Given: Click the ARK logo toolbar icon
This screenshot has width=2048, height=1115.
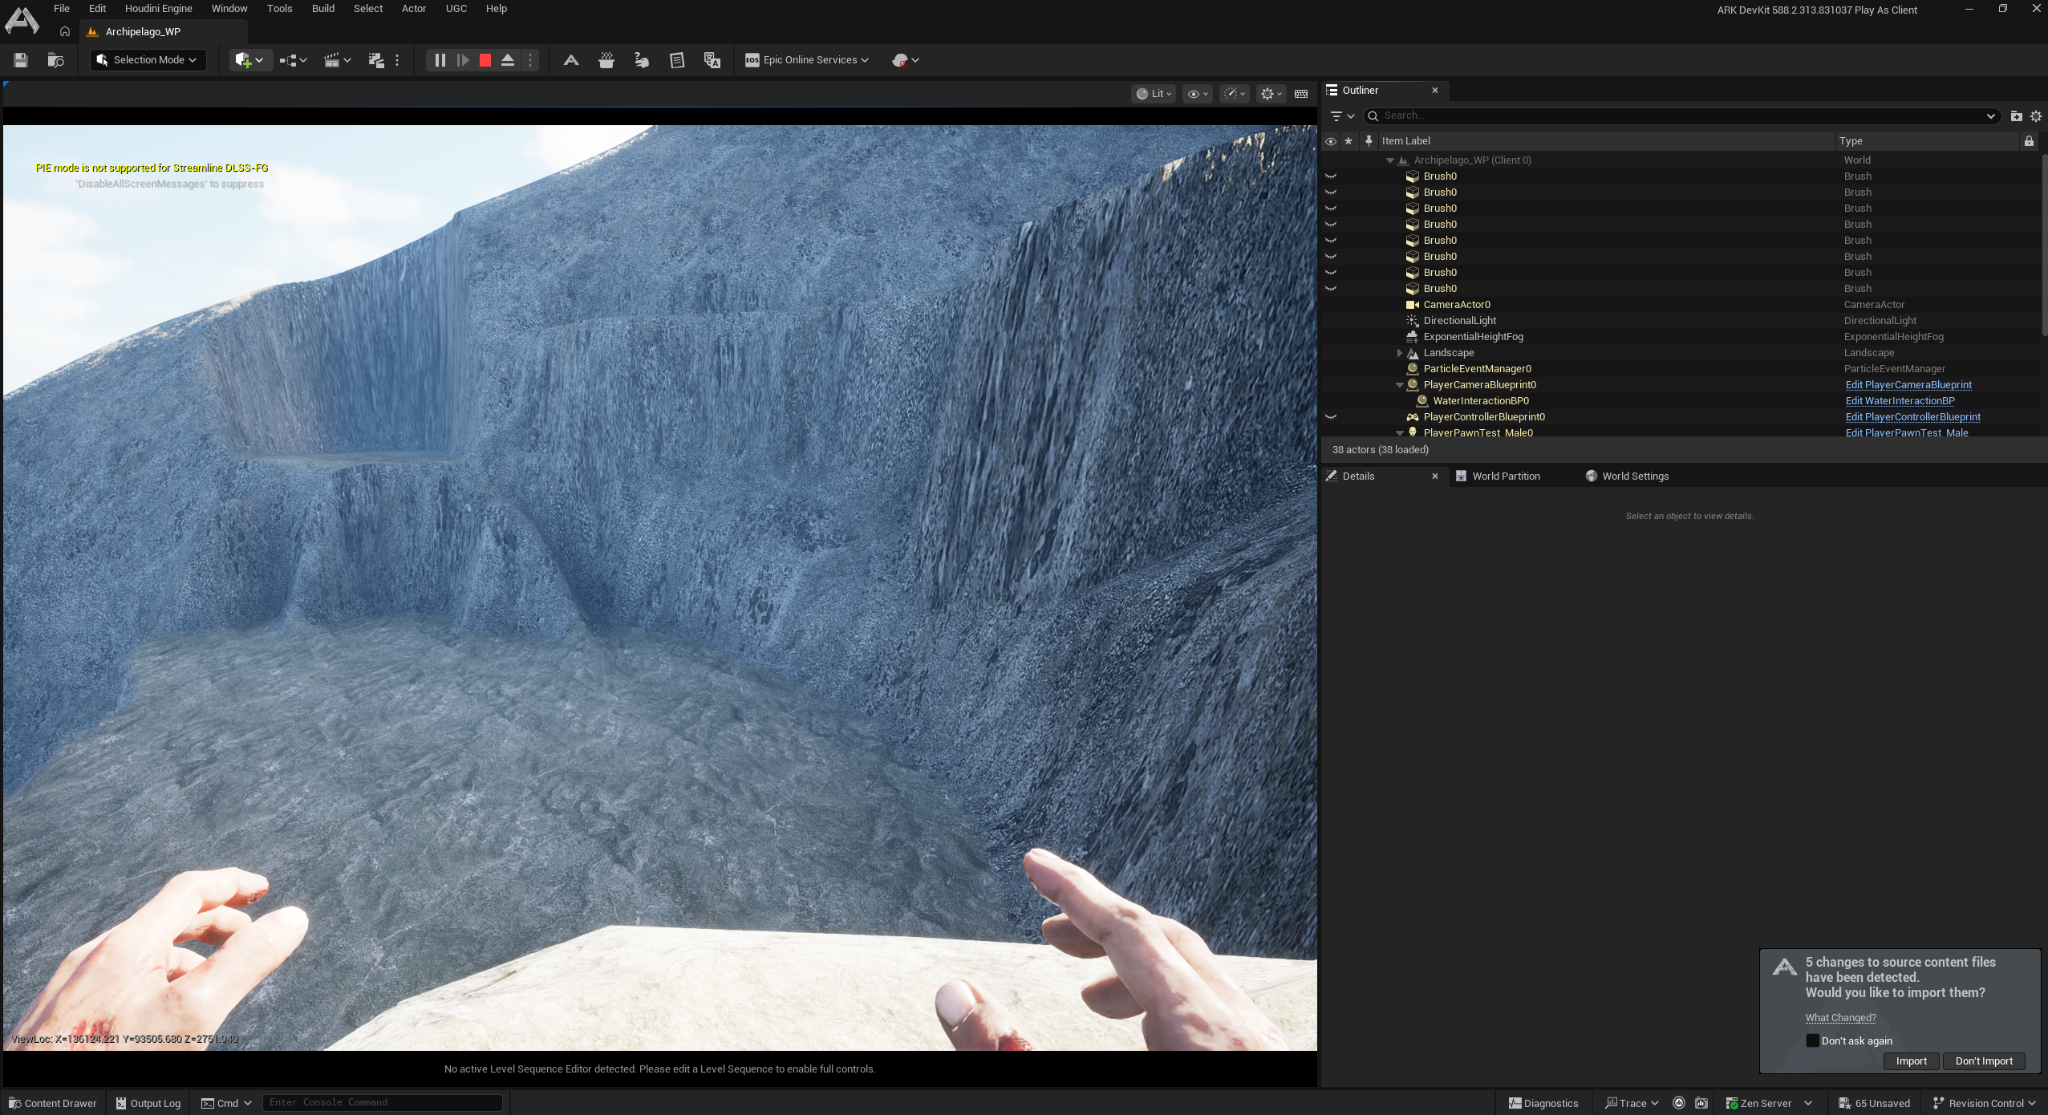Looking at the screenshot, I should [x=571, y=60].
